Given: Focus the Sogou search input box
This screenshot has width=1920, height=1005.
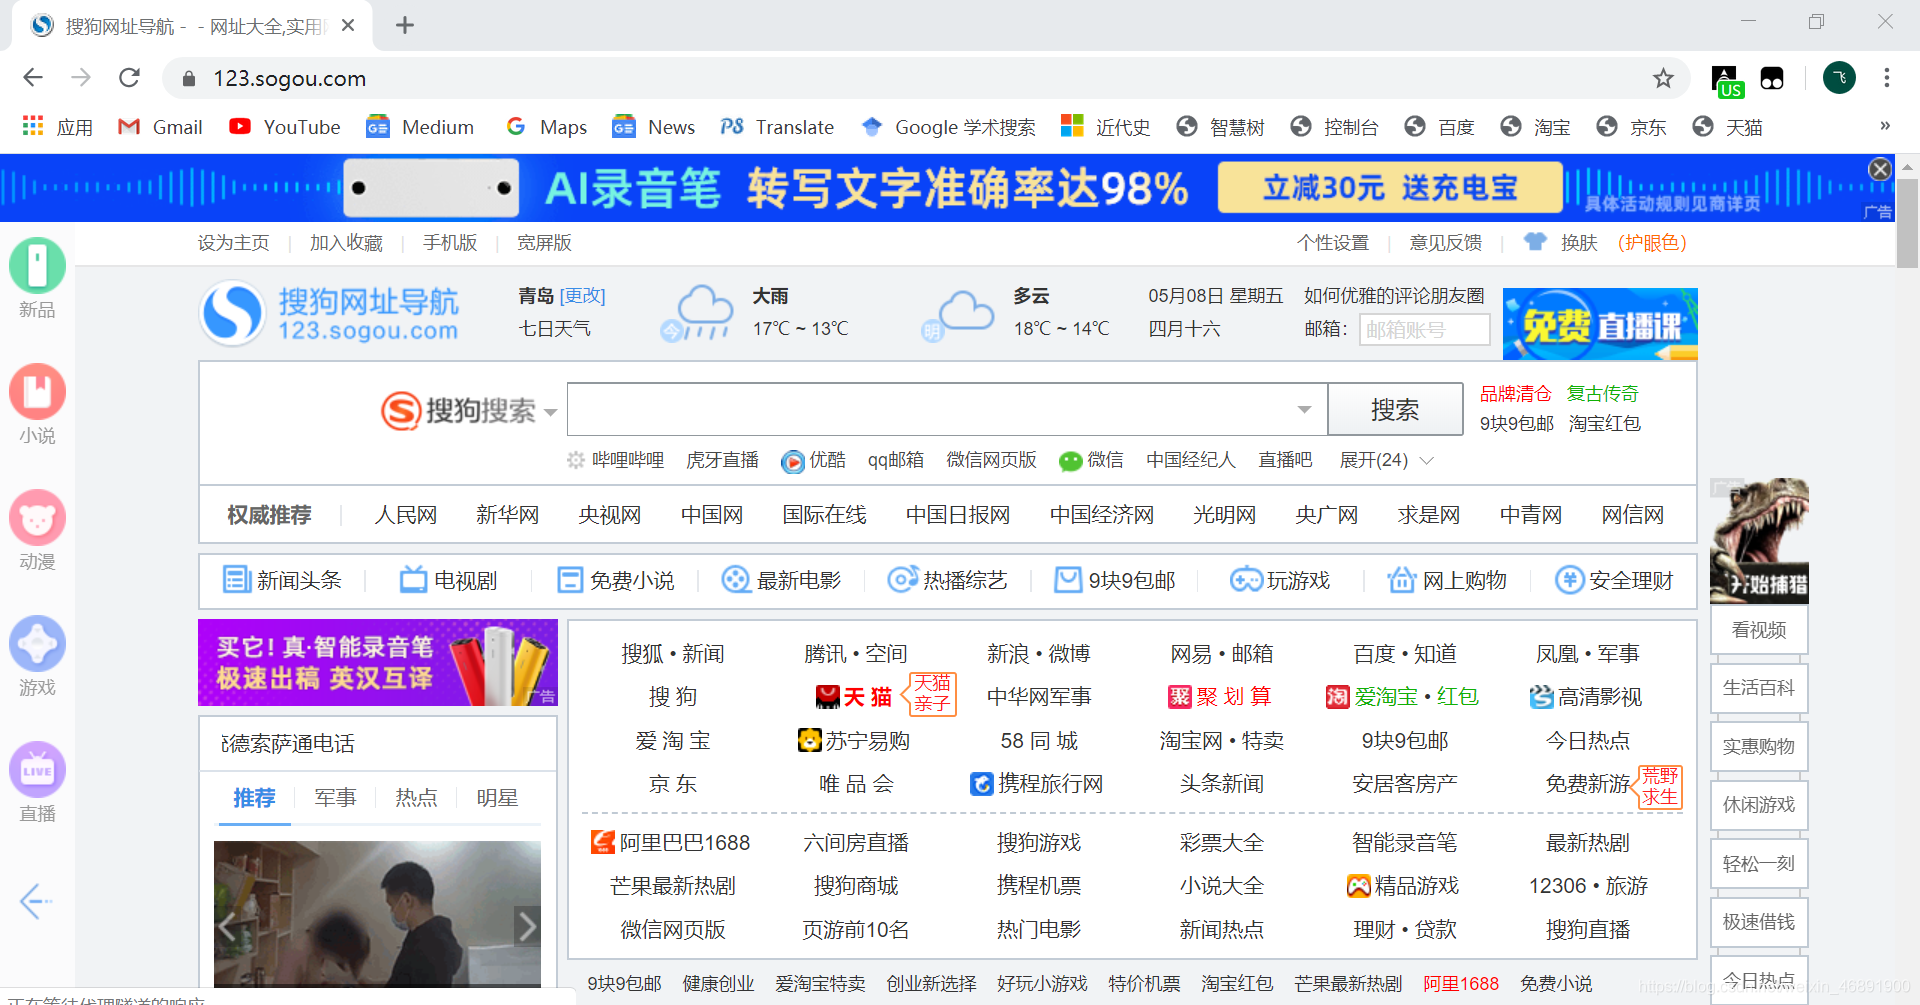Looking at the screenshot, I should pos(947,409).
